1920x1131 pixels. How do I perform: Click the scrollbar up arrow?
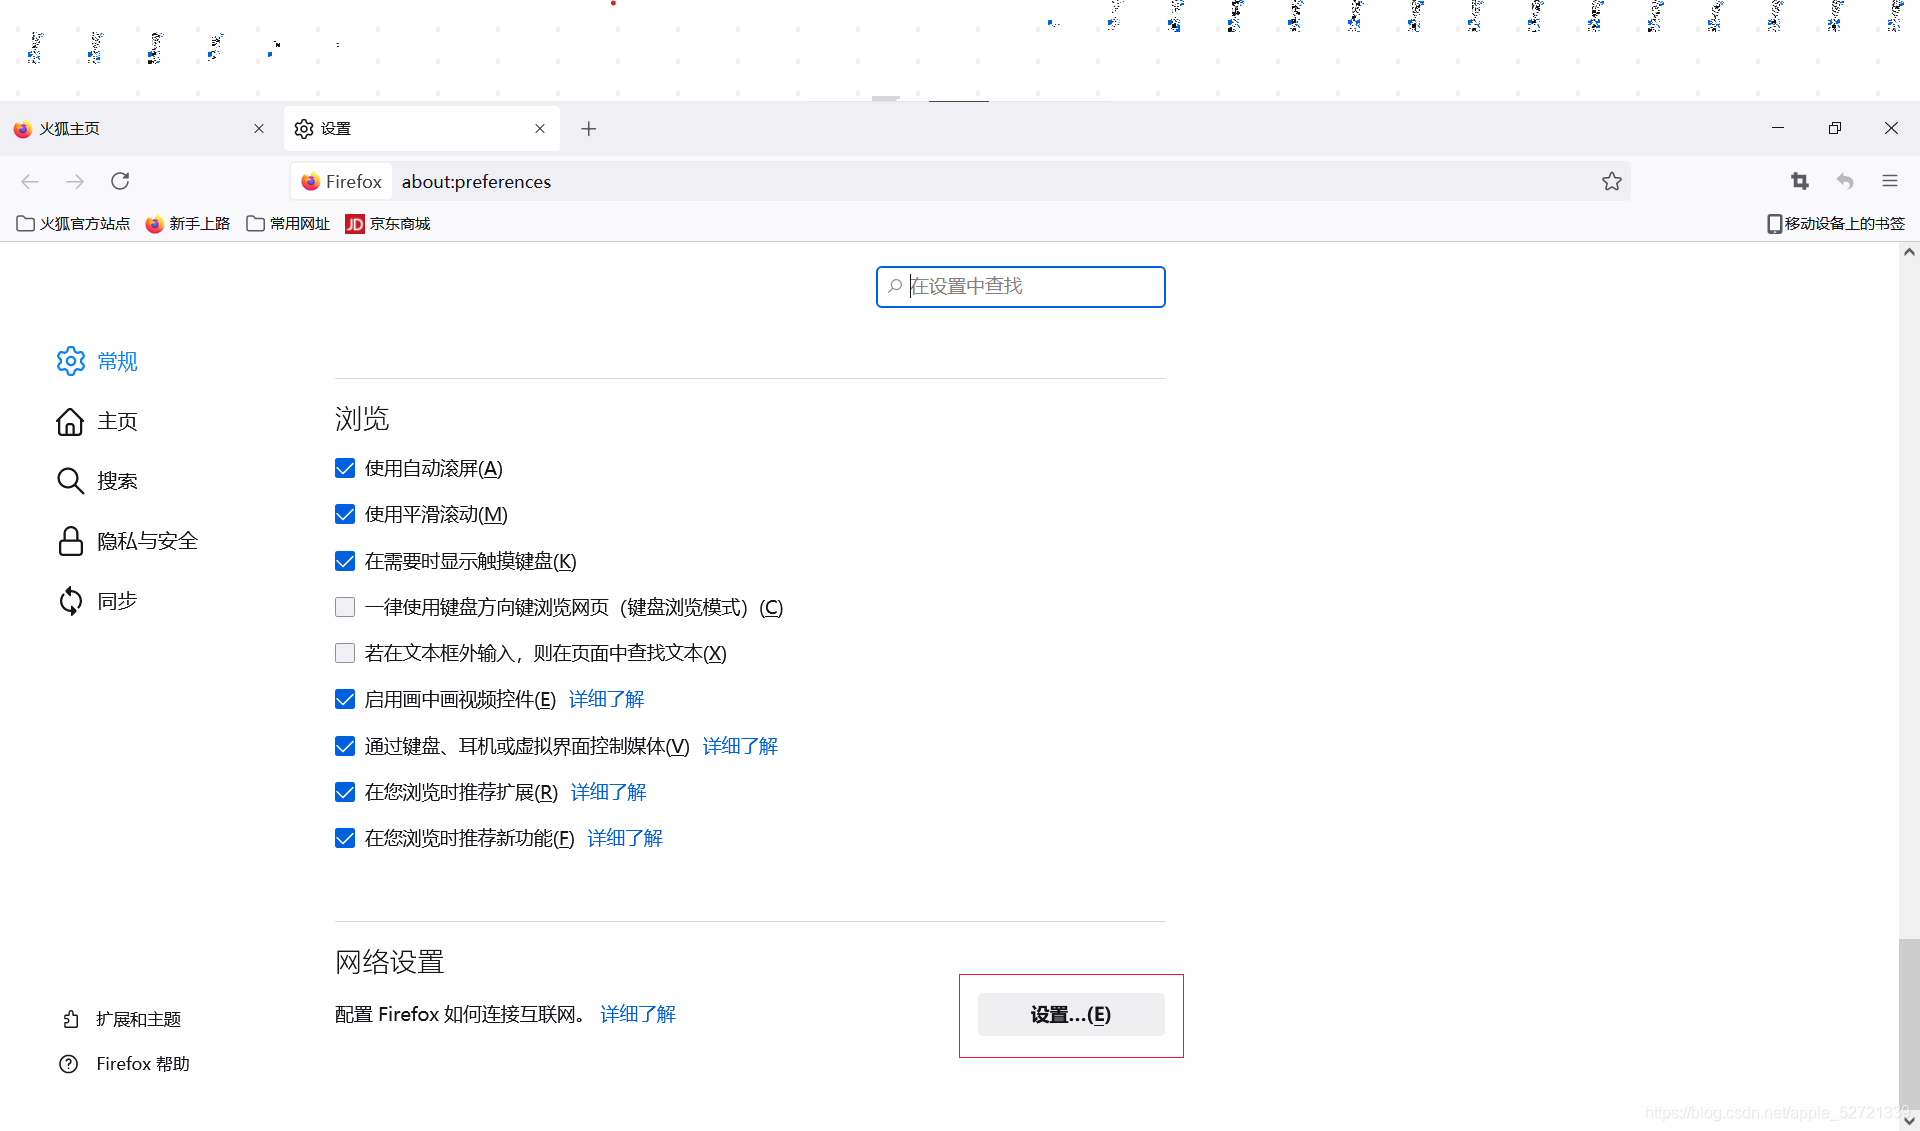click(1909, 252)
